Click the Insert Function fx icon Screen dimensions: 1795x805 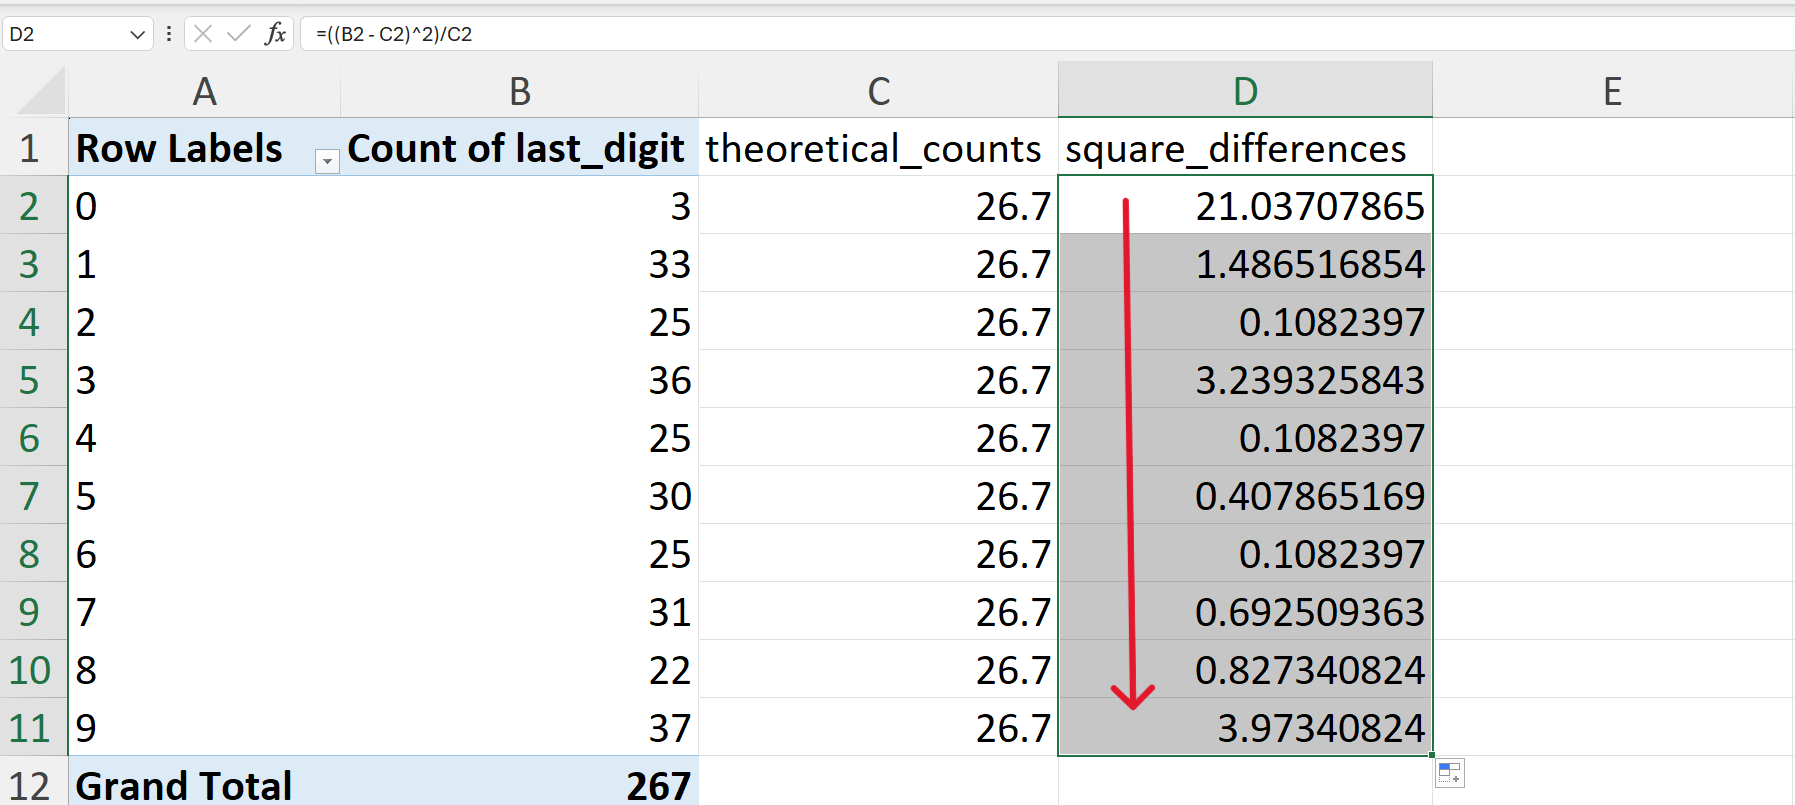tap(275, 34)
